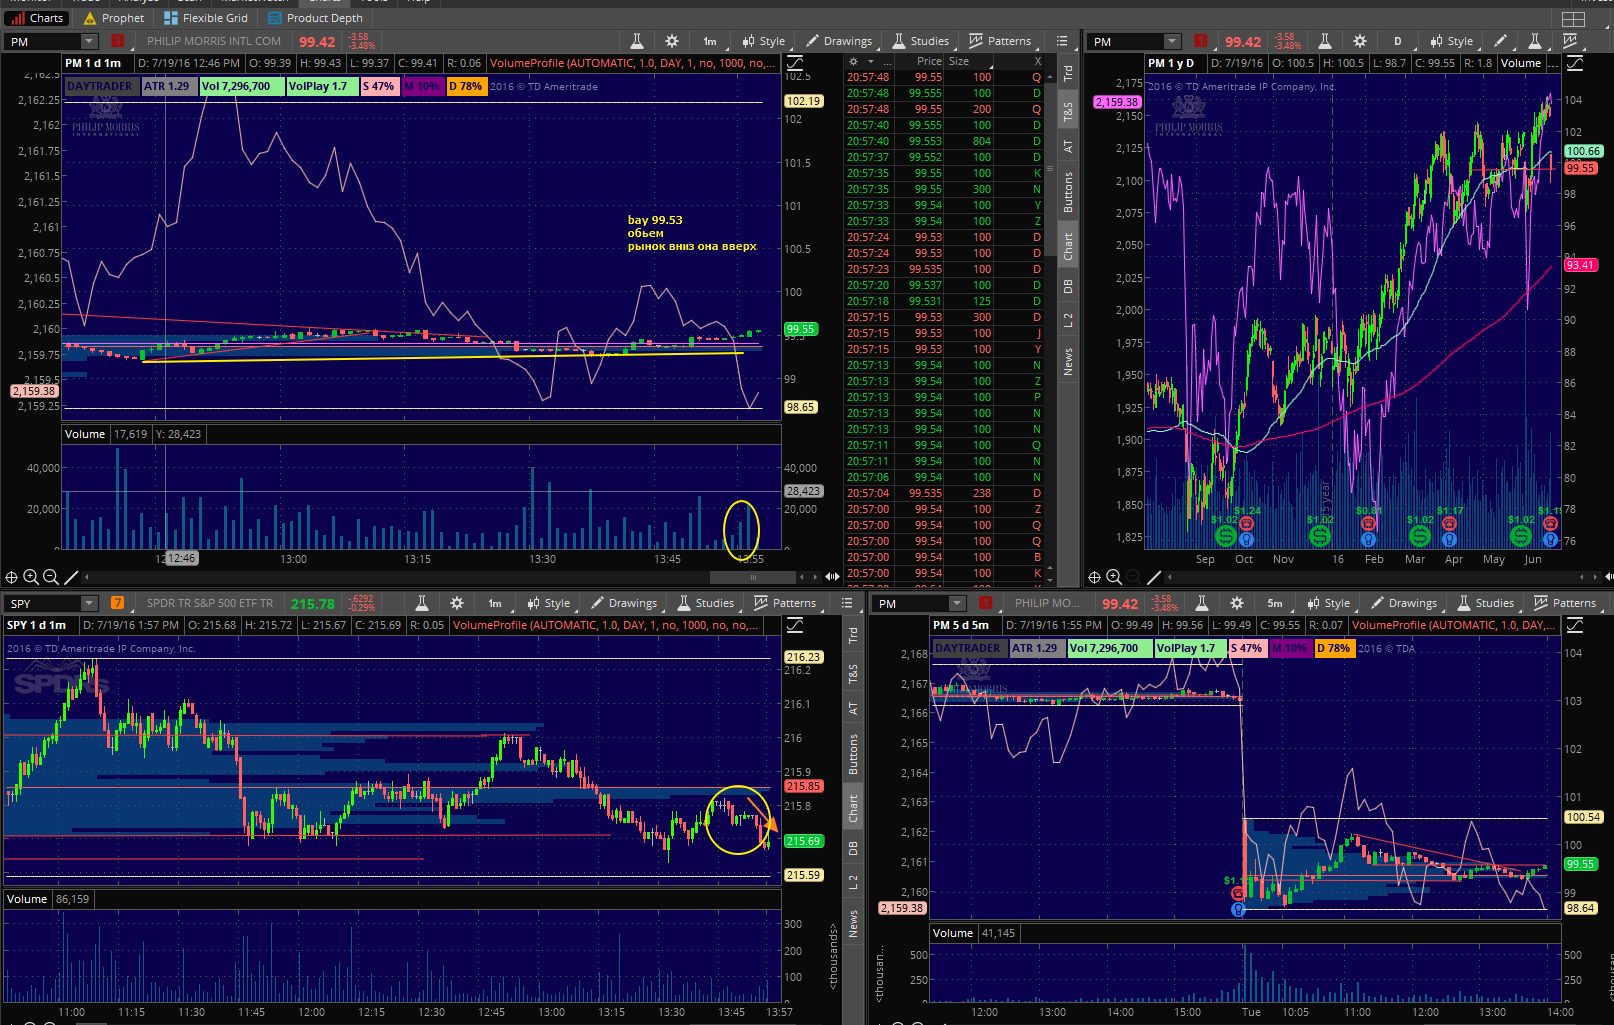The height and width of the screenshot is (1025, 1614).
Task: Open Style menu in PM daily chart
Action: [1452, 41]
